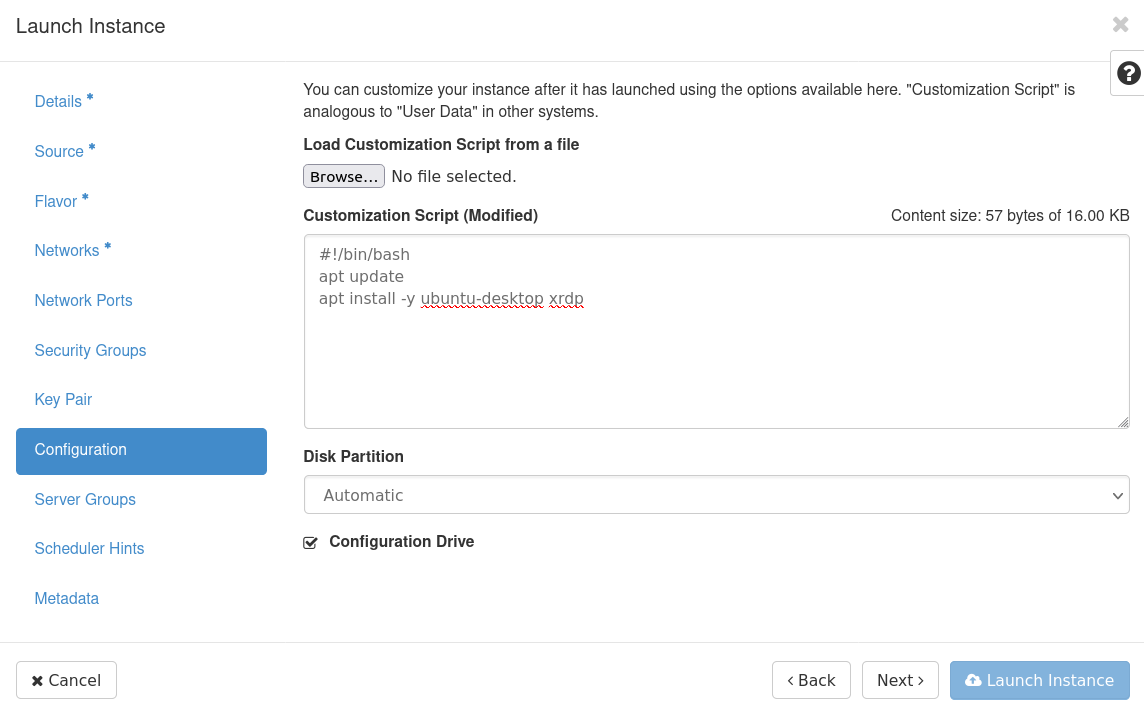This screenshot has width=1144, height=714.
Task: Switch to the Source step
Action: pyautogui.click(x=59, y=152)
